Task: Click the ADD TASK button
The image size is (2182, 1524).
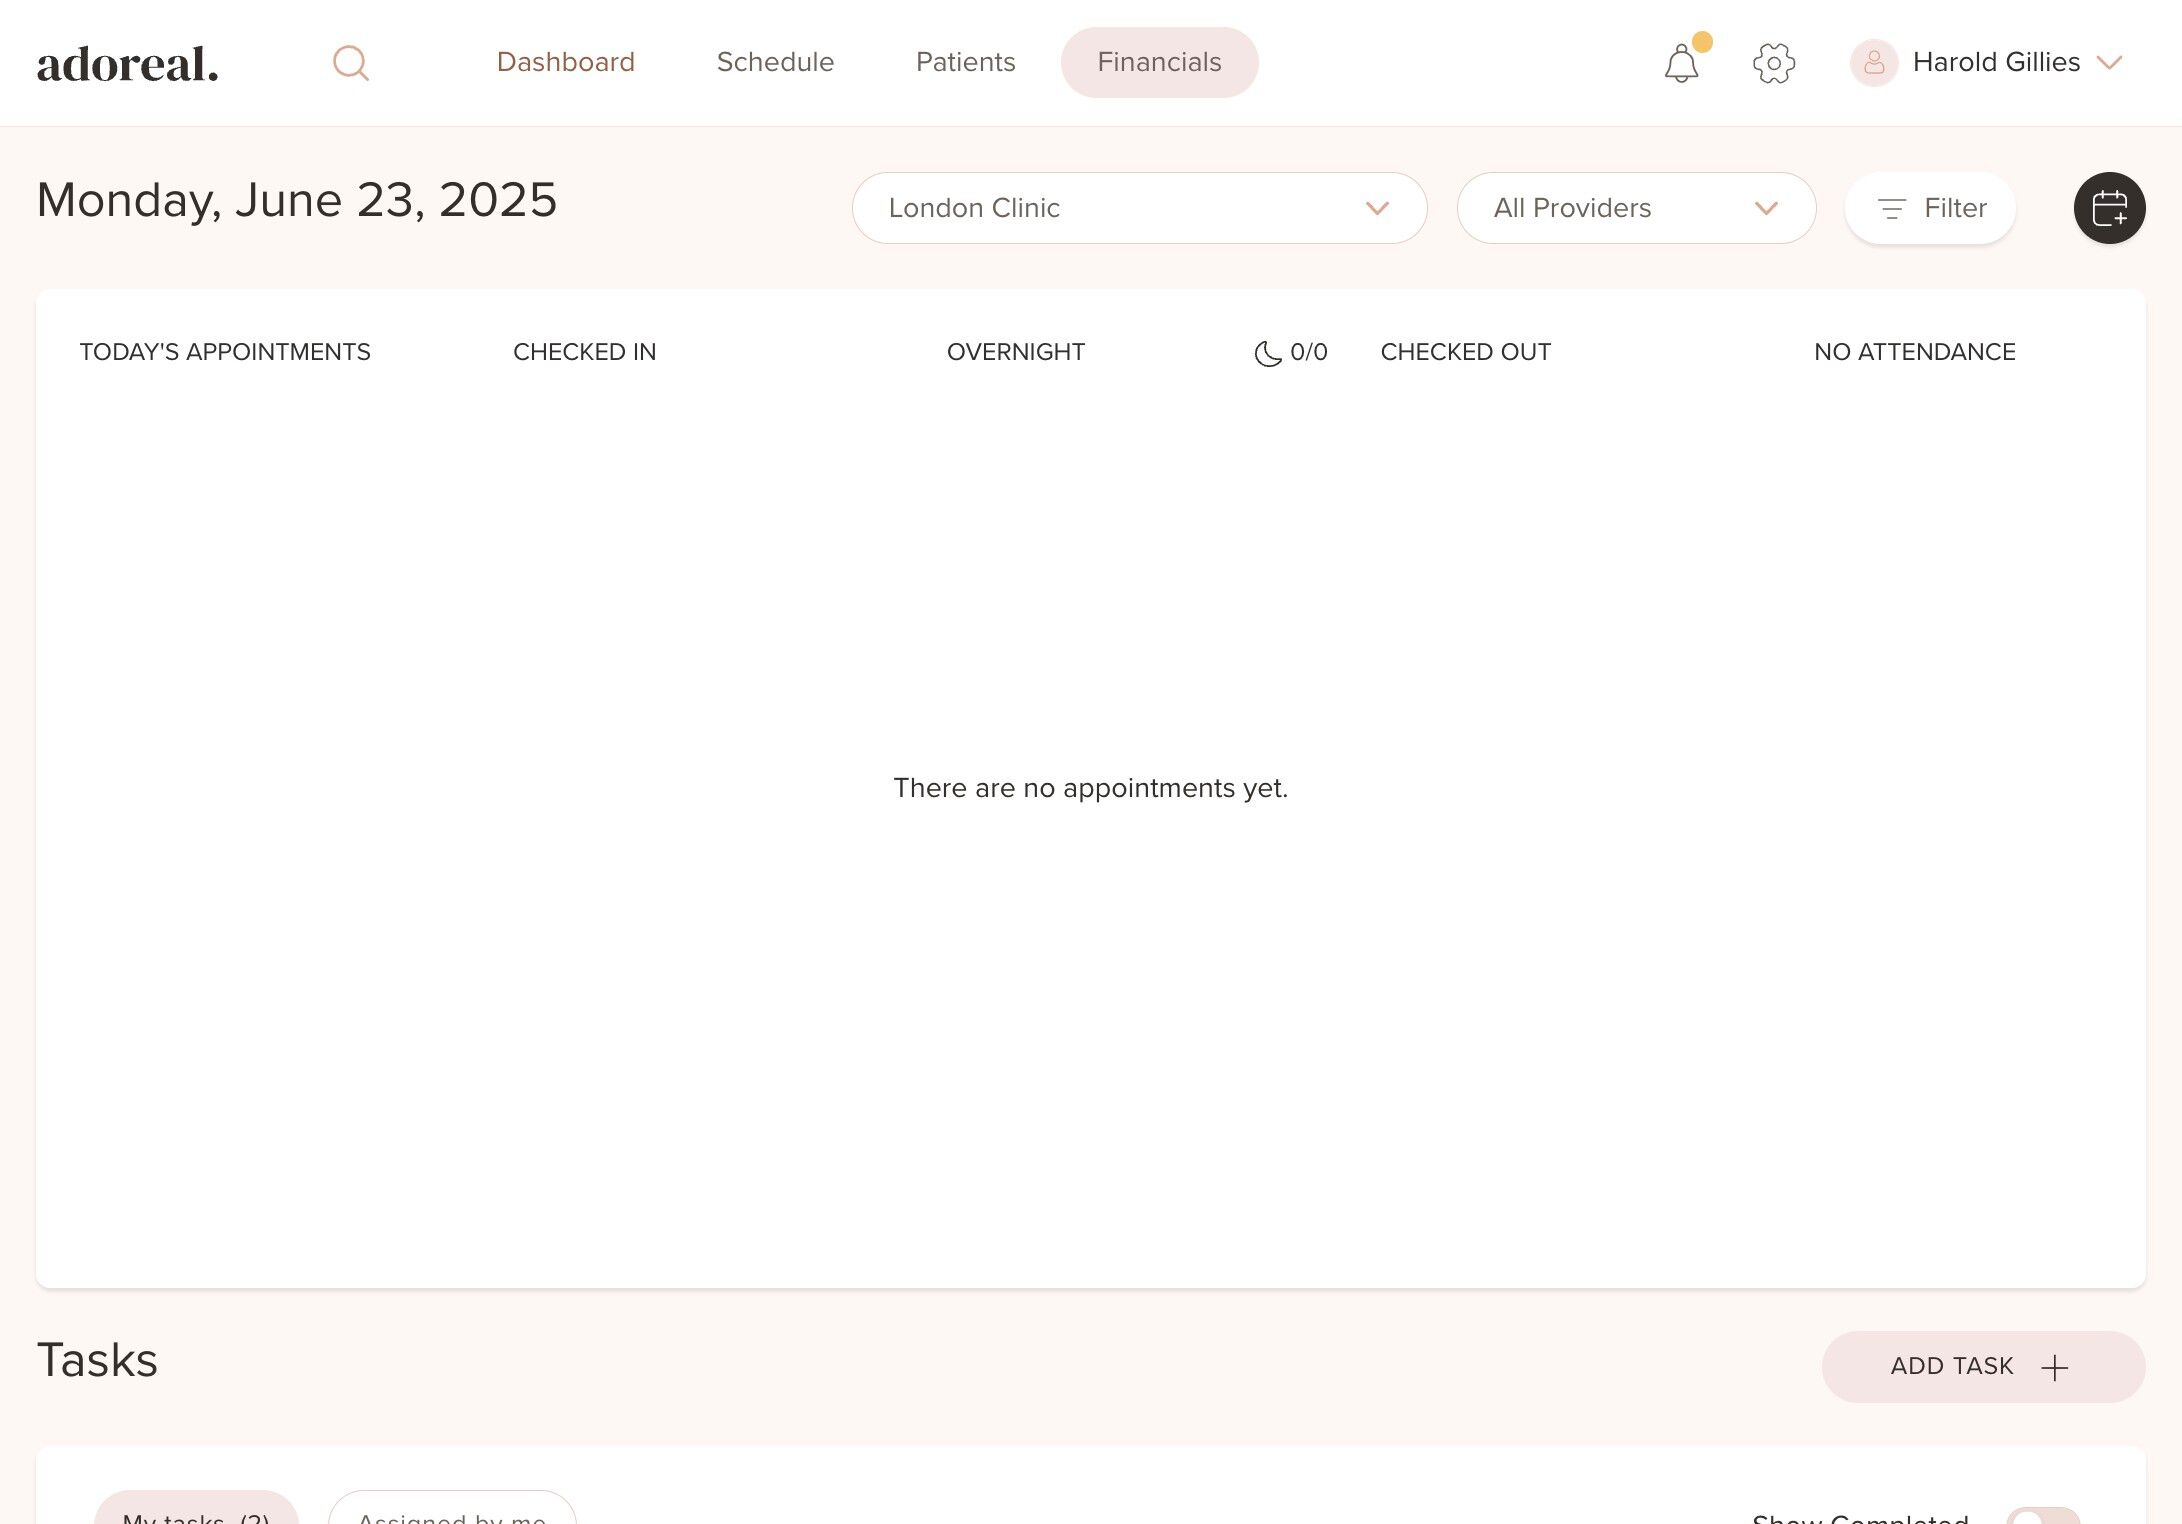Action: pyautogui.click(x=1950, y=1366)
